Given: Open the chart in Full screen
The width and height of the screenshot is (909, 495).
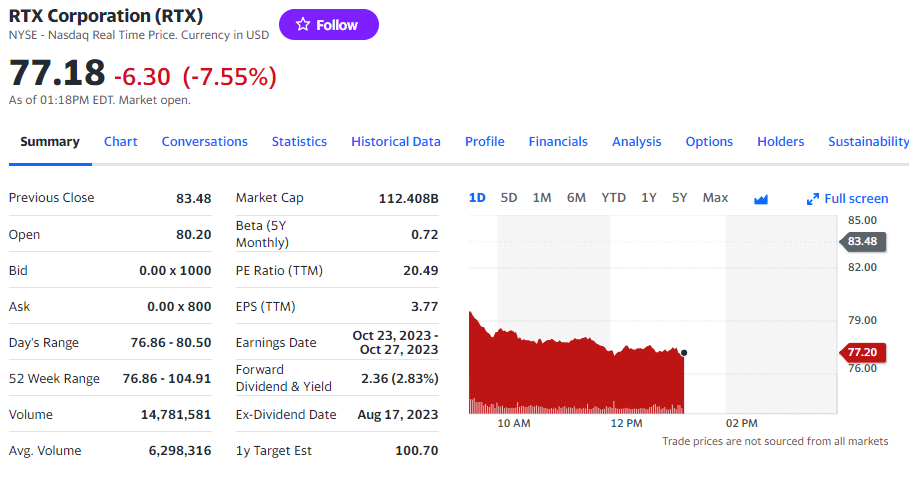Looking at the screenshot, I should pos(847,198).
